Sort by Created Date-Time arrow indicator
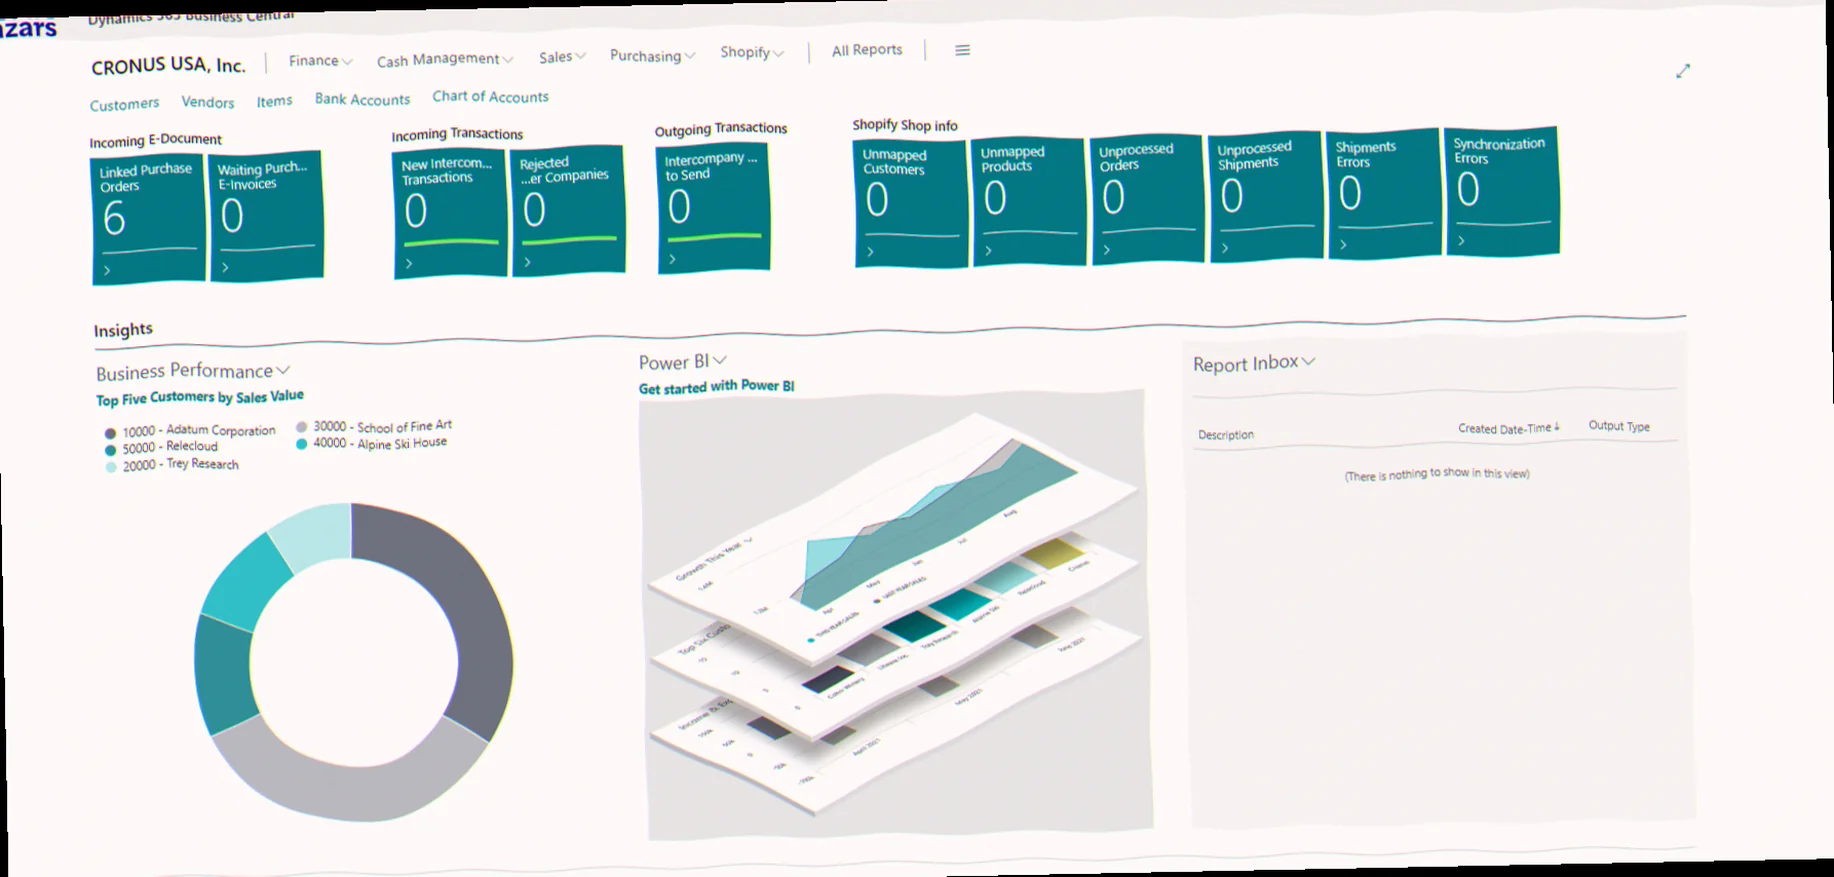Image resolution: width=1834 pixels, height=877 pixels. coord(1557,427)
